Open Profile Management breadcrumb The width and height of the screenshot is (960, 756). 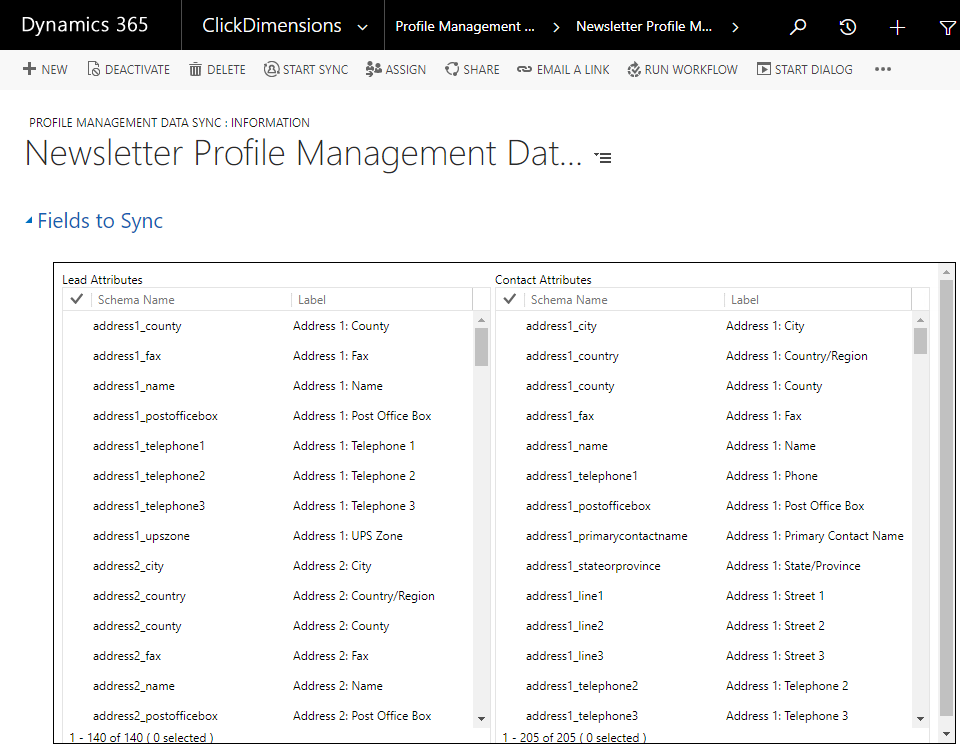465,26
